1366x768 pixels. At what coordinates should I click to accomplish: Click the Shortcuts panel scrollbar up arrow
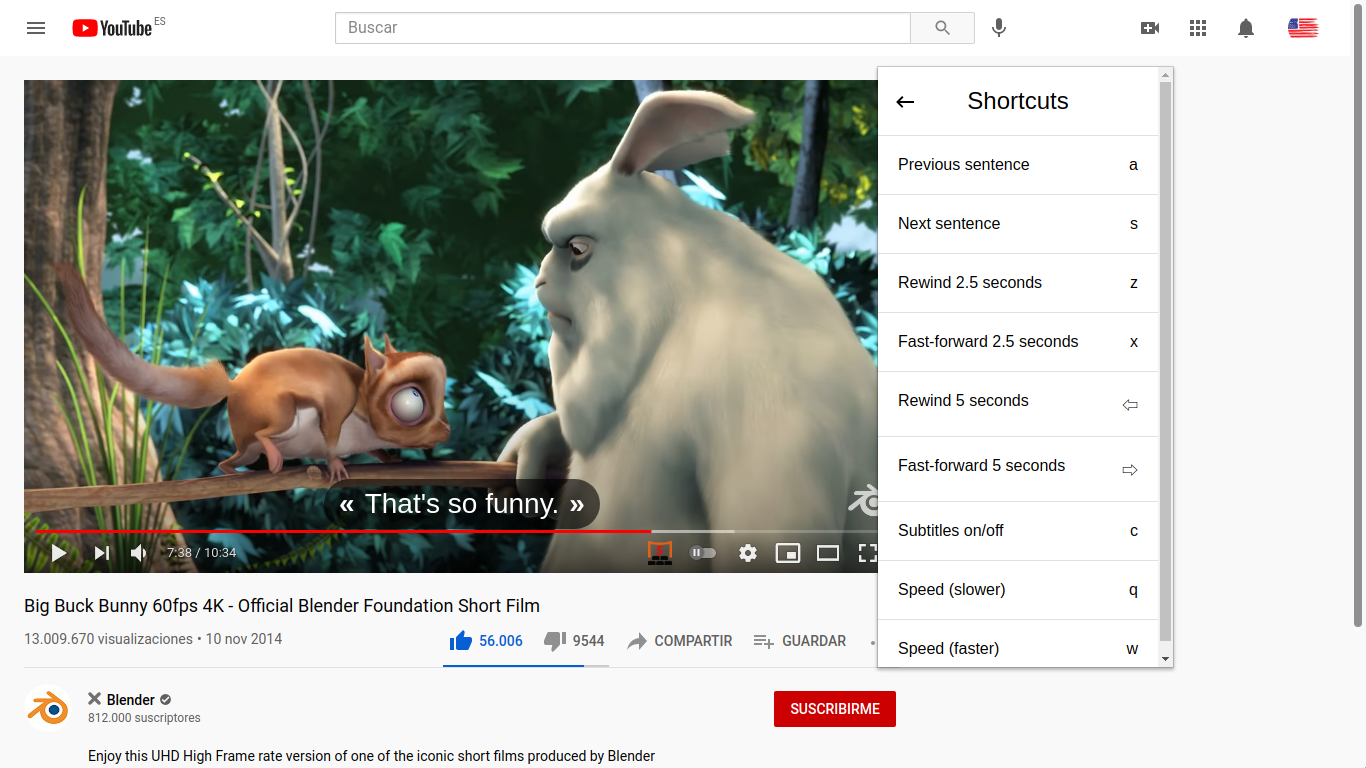click(1166, 75)
